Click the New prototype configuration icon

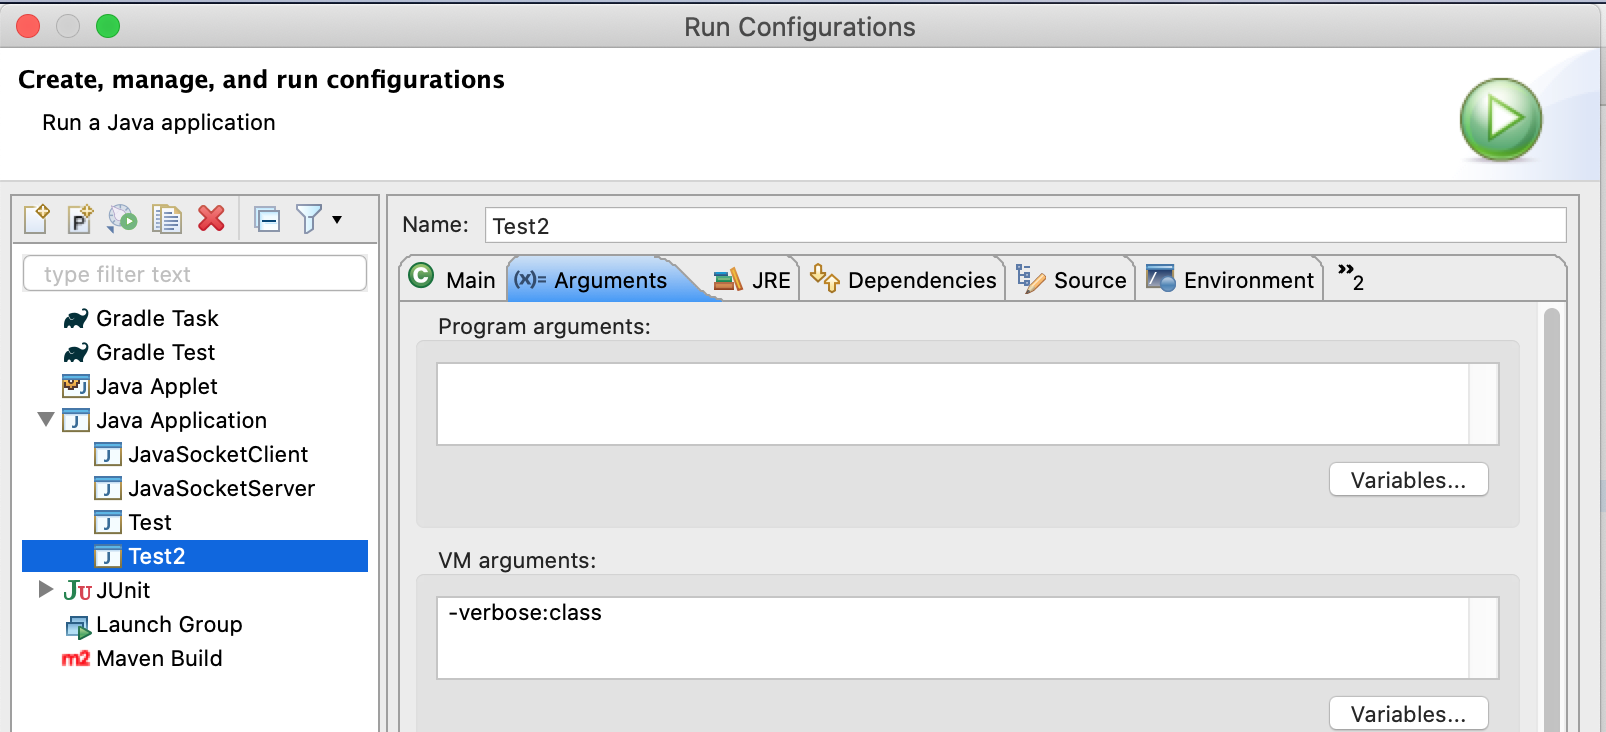(80, 218)
